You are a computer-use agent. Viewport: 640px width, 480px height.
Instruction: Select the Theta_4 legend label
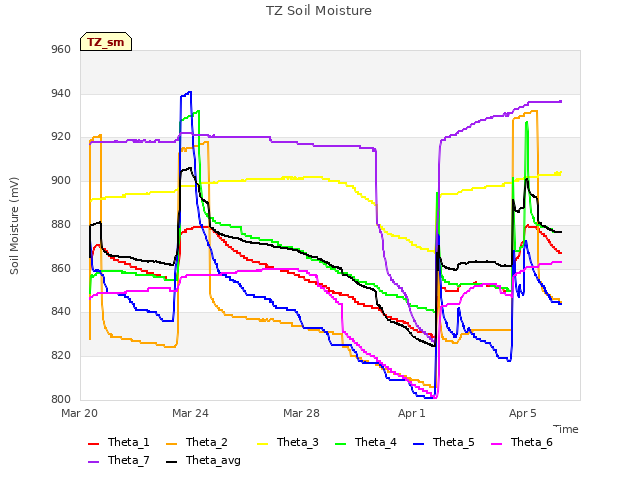click(x=376, y=442)
